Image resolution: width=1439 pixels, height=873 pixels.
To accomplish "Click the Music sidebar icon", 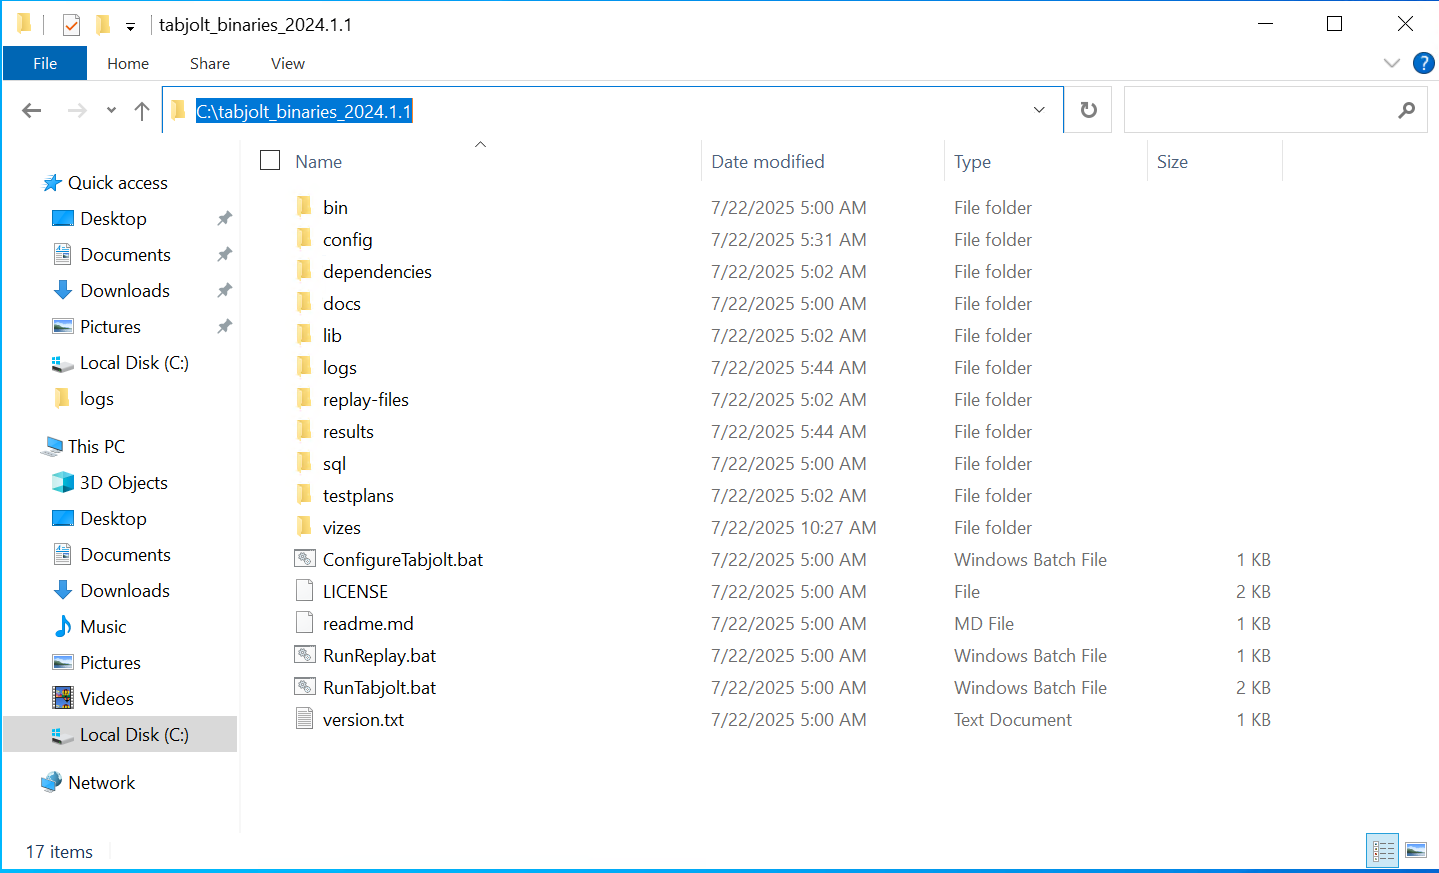I will (63, 627).
